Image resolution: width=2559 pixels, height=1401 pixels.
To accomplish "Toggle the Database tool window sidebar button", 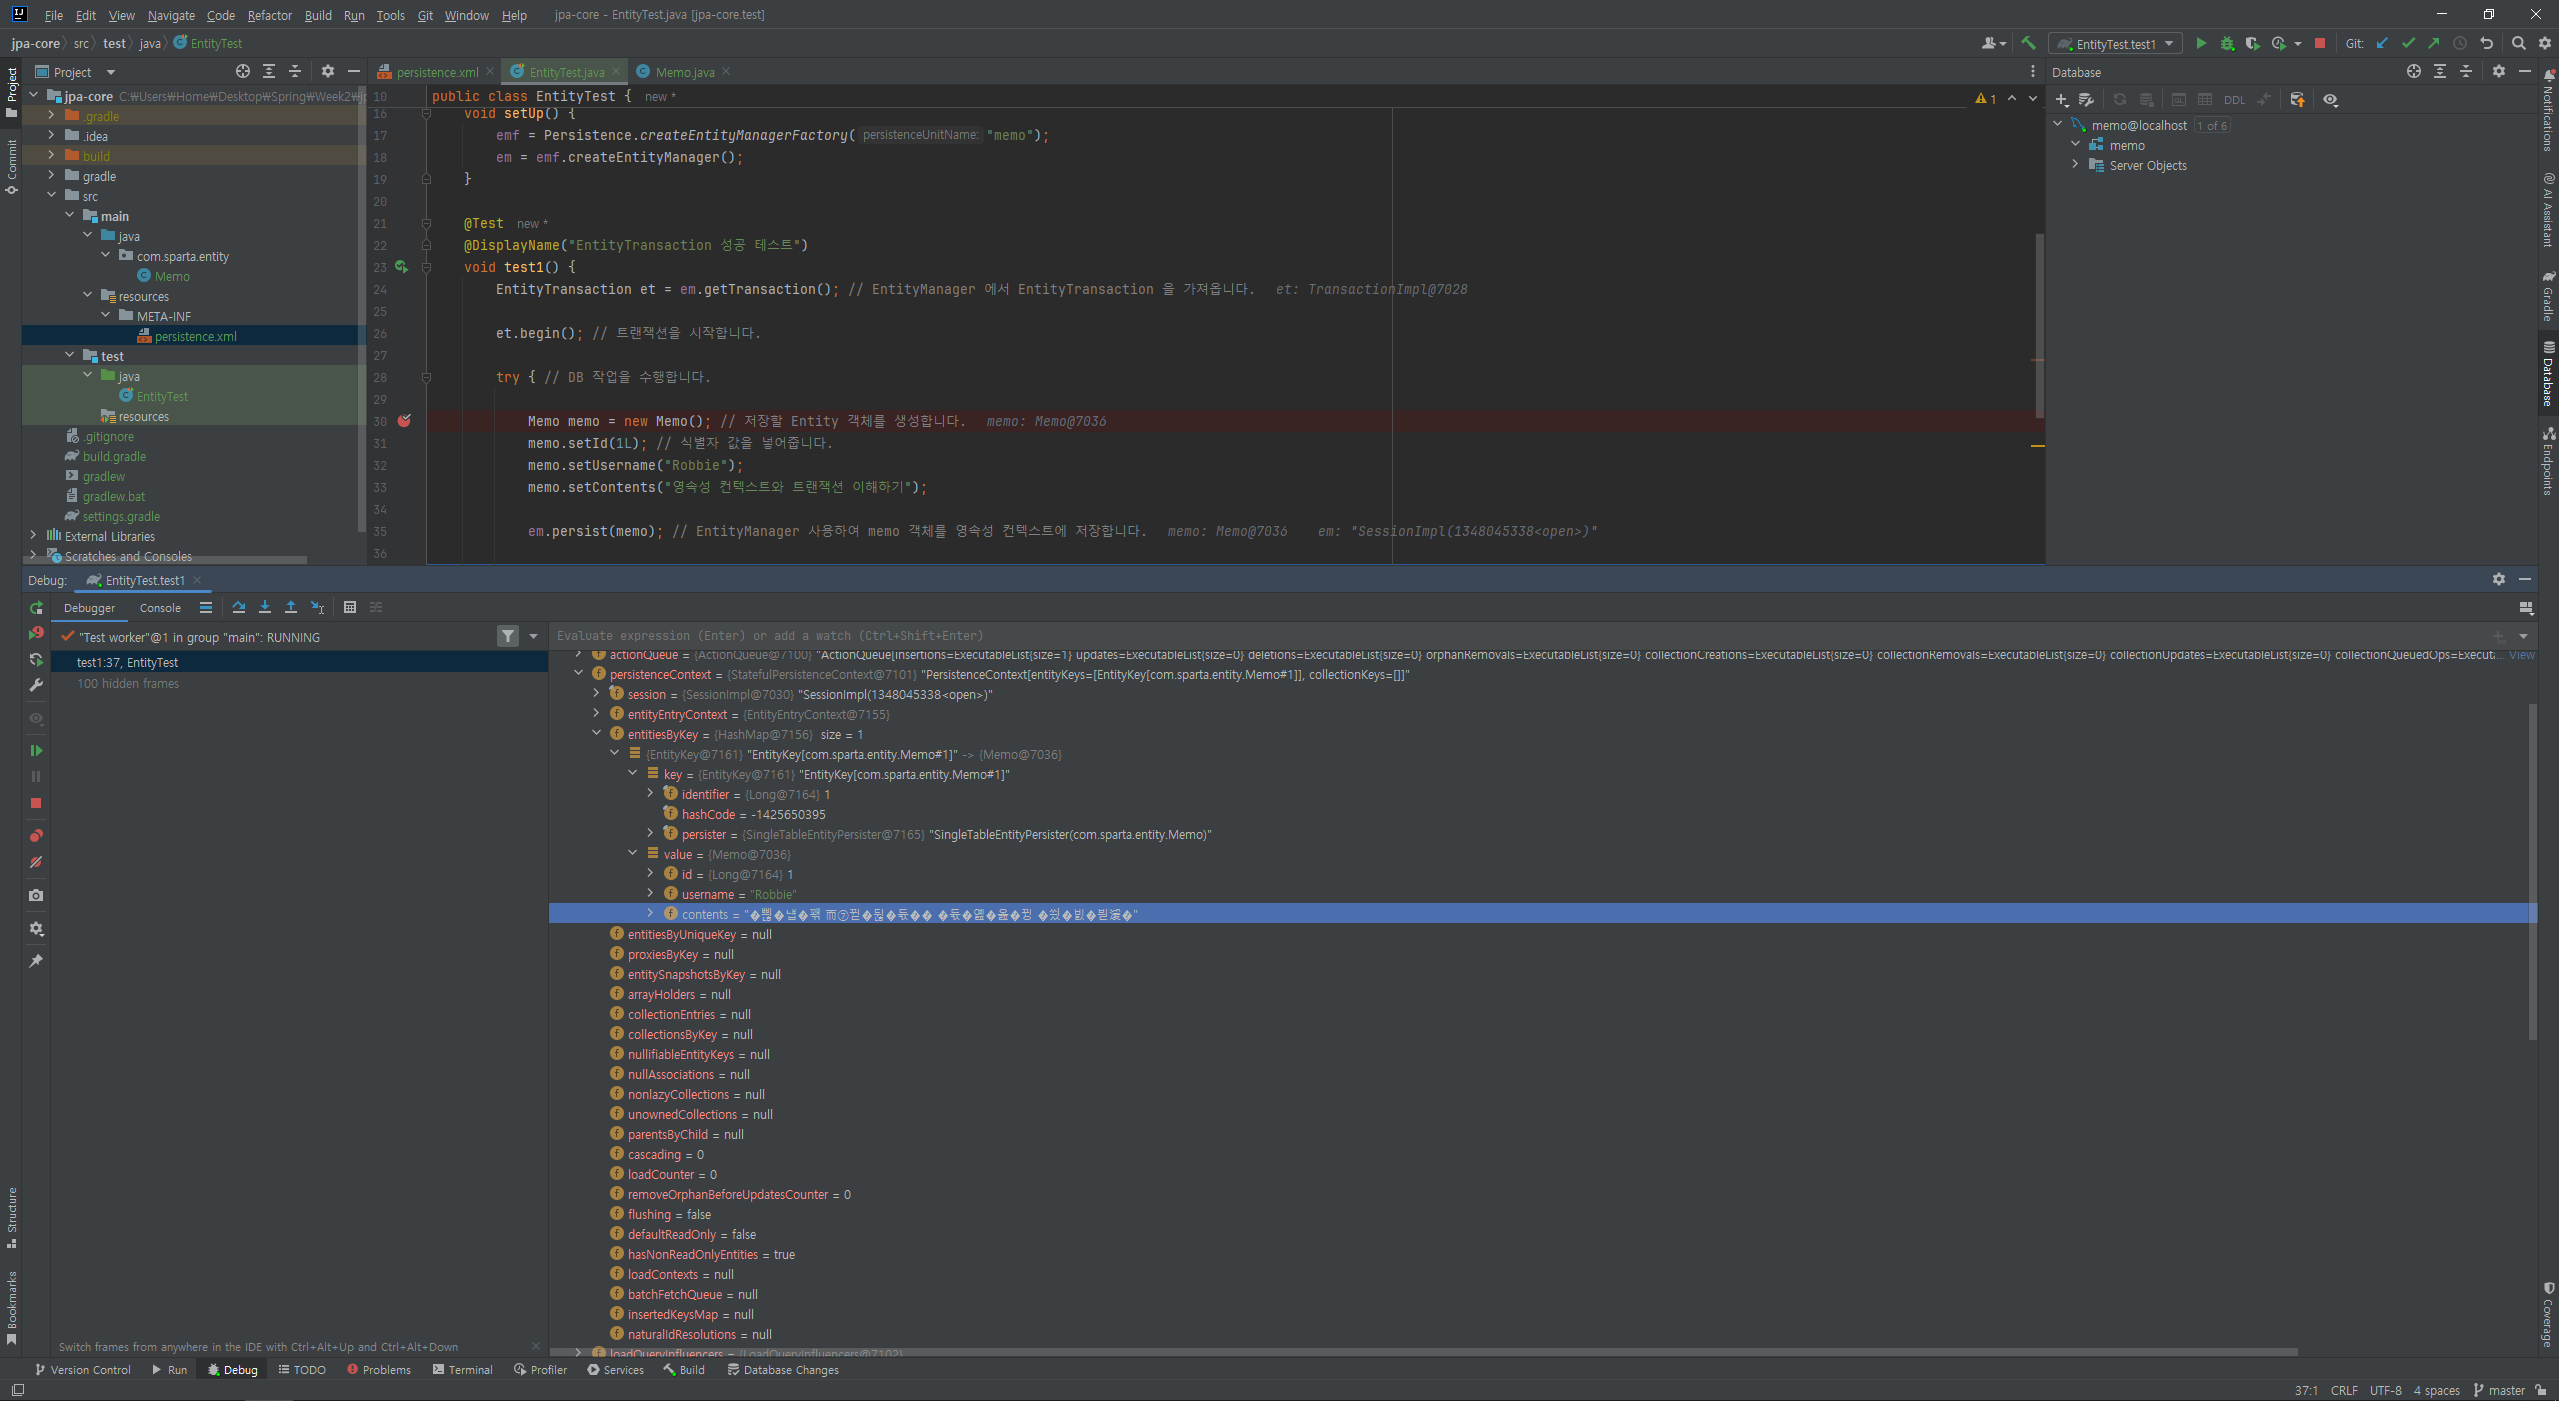I will (x=2548, y=372).
